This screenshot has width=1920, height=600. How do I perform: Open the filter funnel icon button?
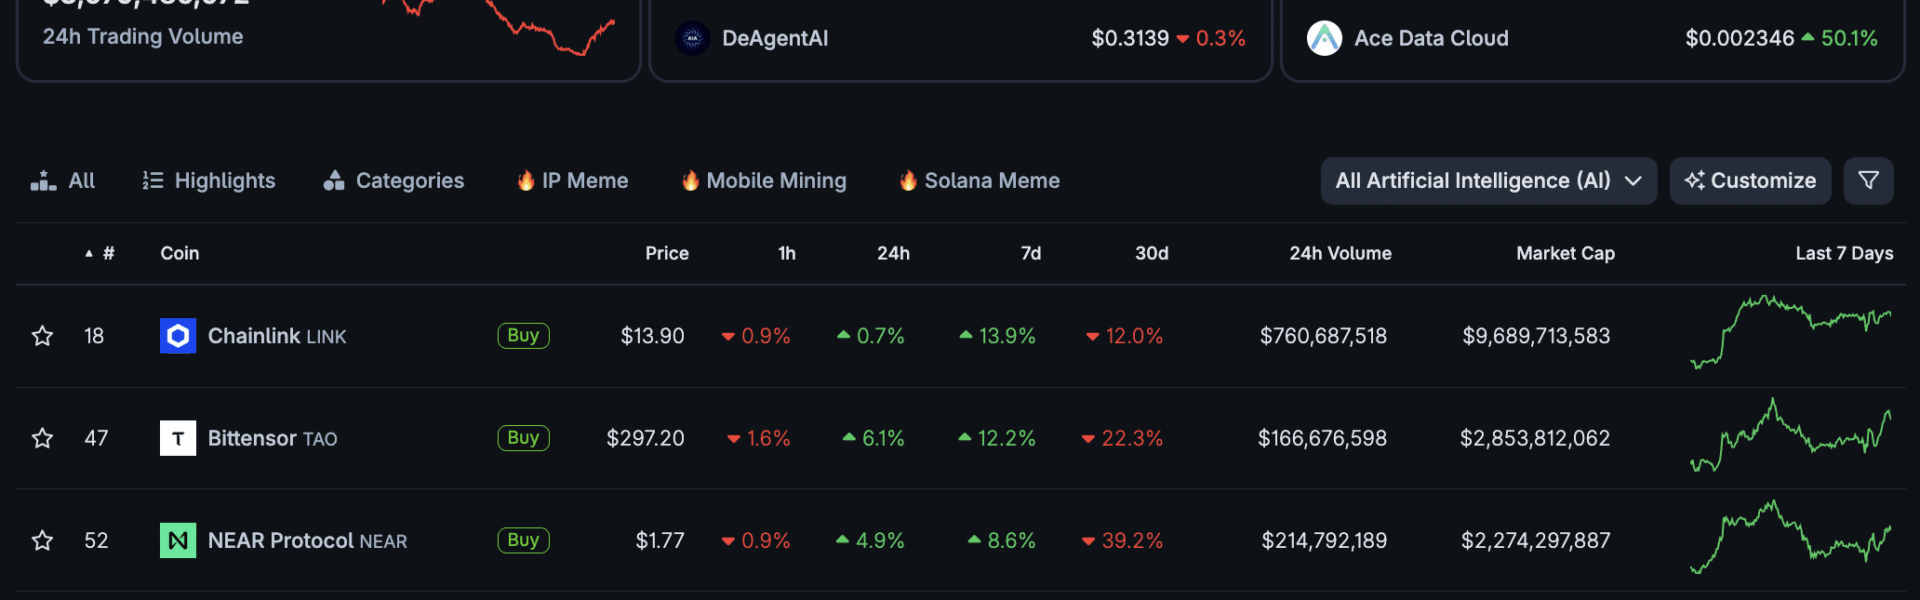(1868, 181)
